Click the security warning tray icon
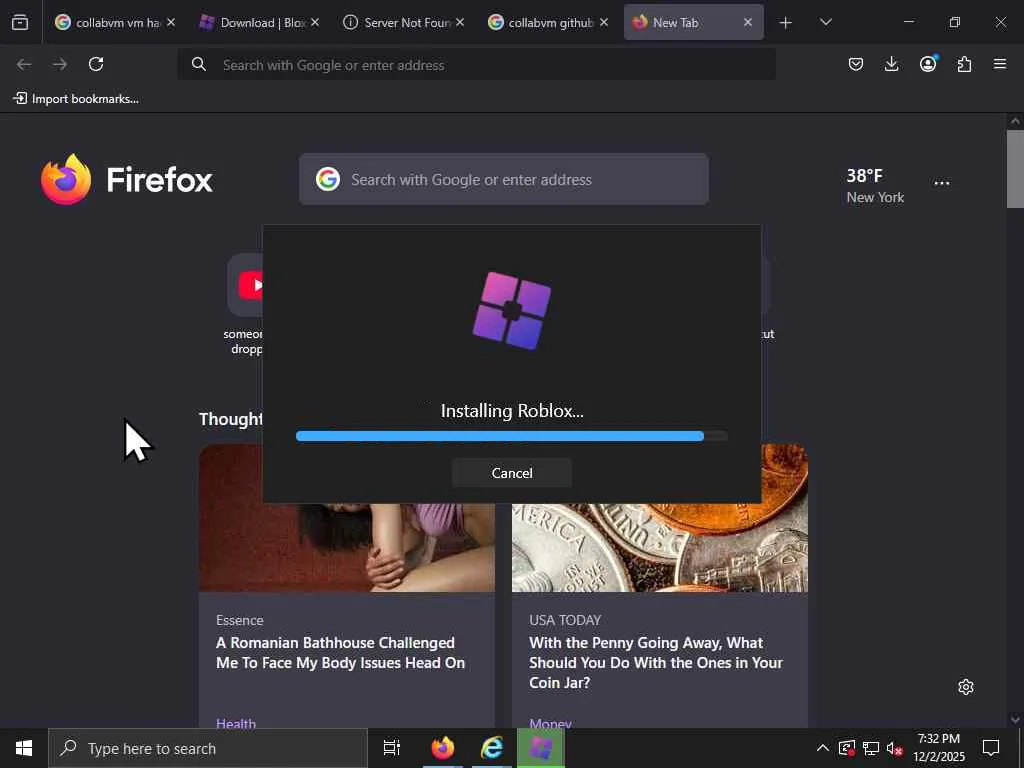The height and width of the screenshot is (768, 1024). [847, 748]
